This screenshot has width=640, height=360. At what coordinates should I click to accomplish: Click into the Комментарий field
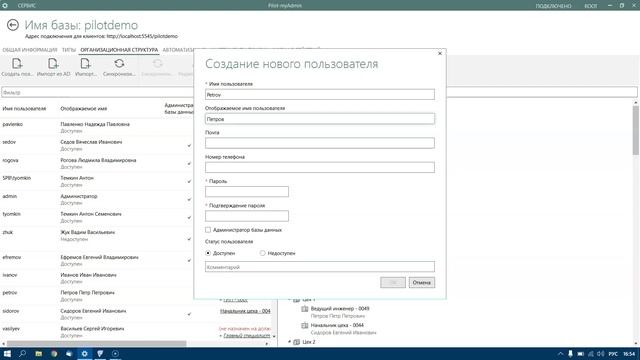(x=320, y=267)
